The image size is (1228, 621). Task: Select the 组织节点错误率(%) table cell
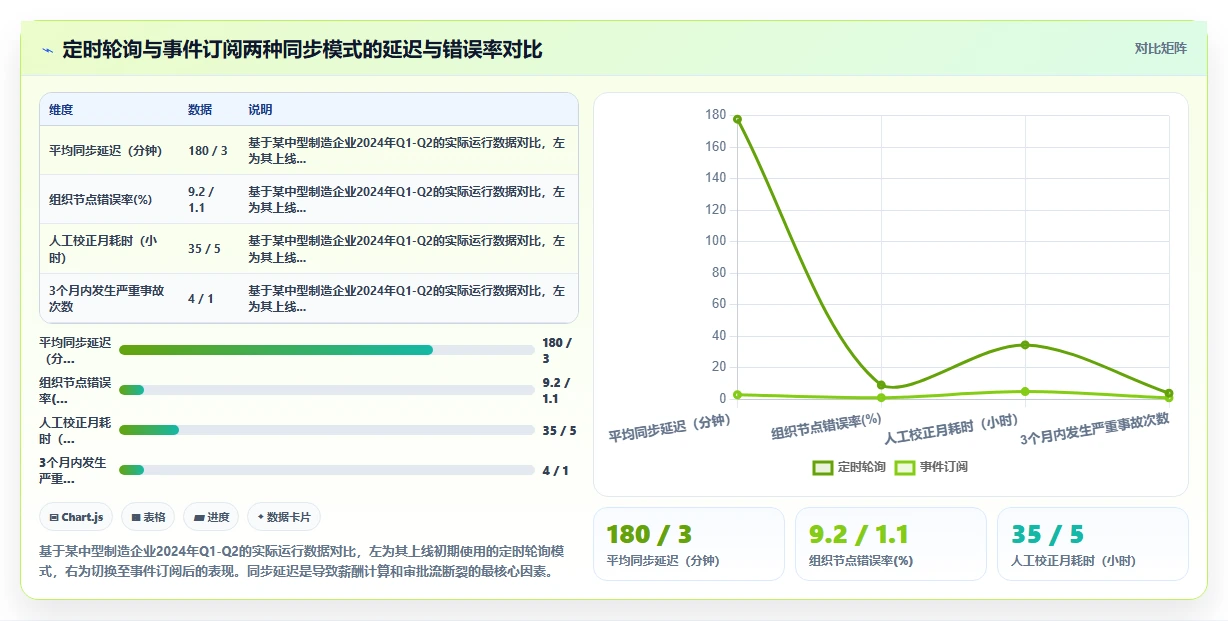[109, 199]
